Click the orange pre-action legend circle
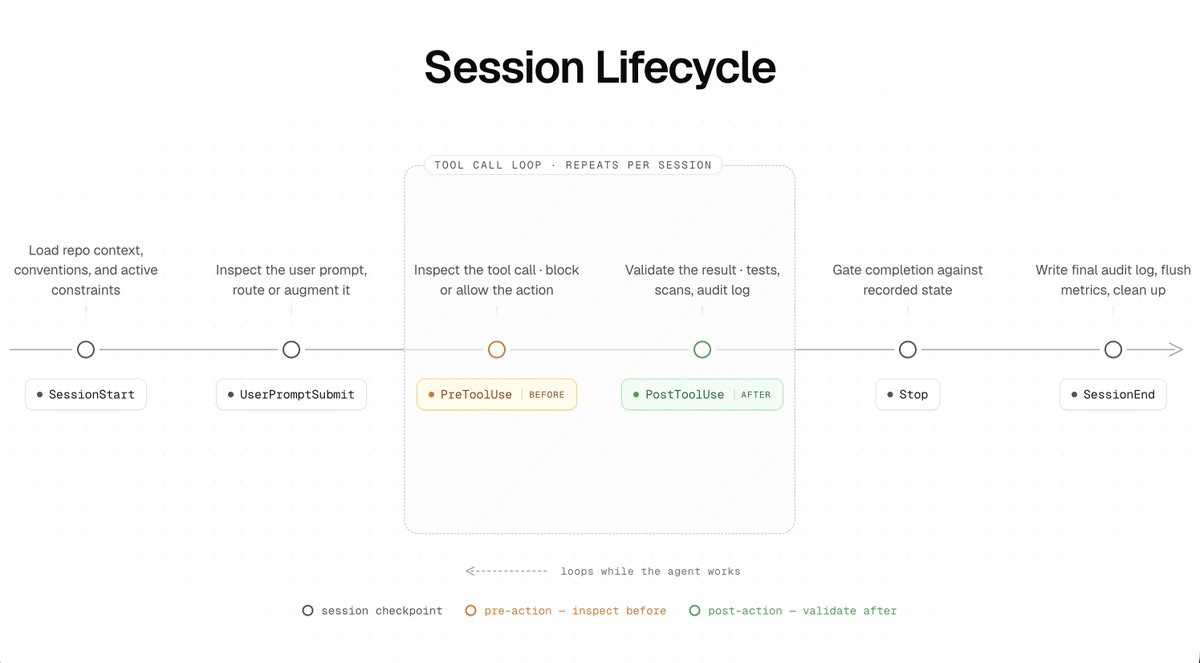This screenshot has height=663, width=1200. click(x=471, y=610)
